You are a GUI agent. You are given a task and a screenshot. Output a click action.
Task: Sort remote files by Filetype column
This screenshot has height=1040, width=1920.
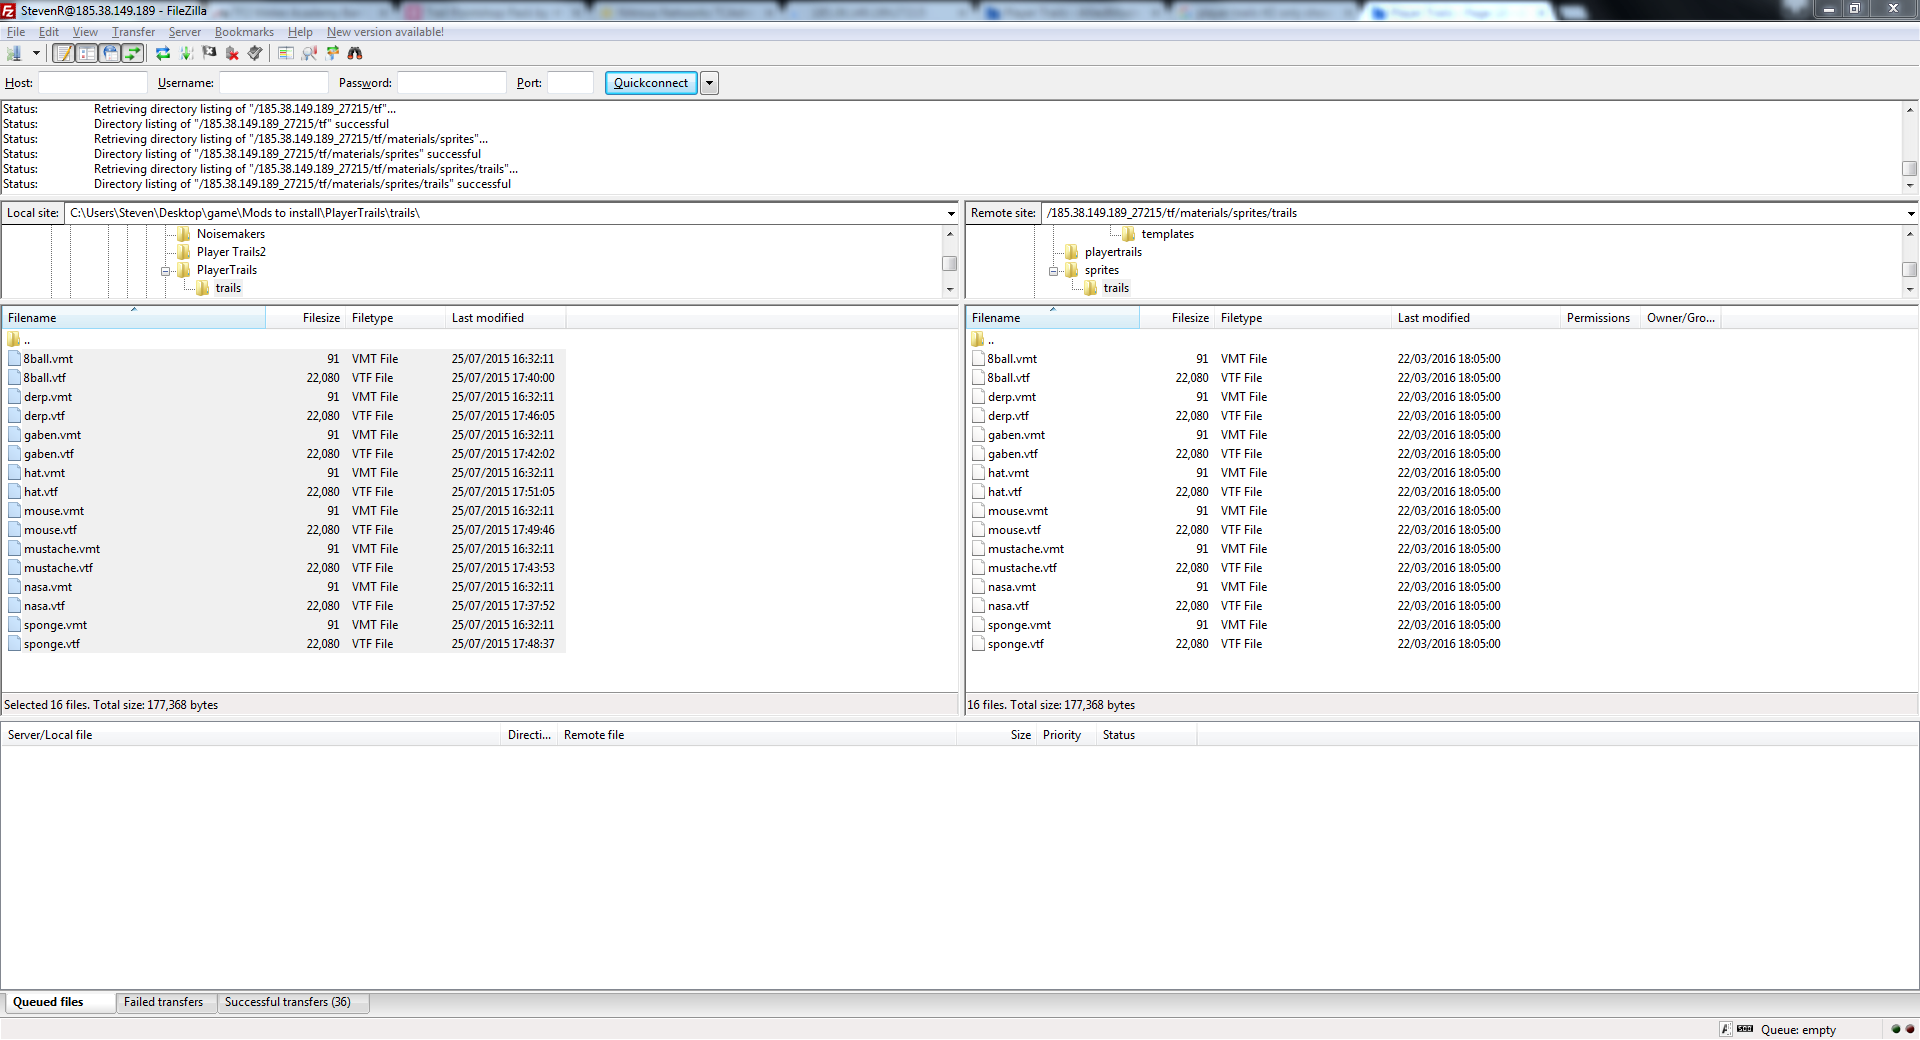1302,318
